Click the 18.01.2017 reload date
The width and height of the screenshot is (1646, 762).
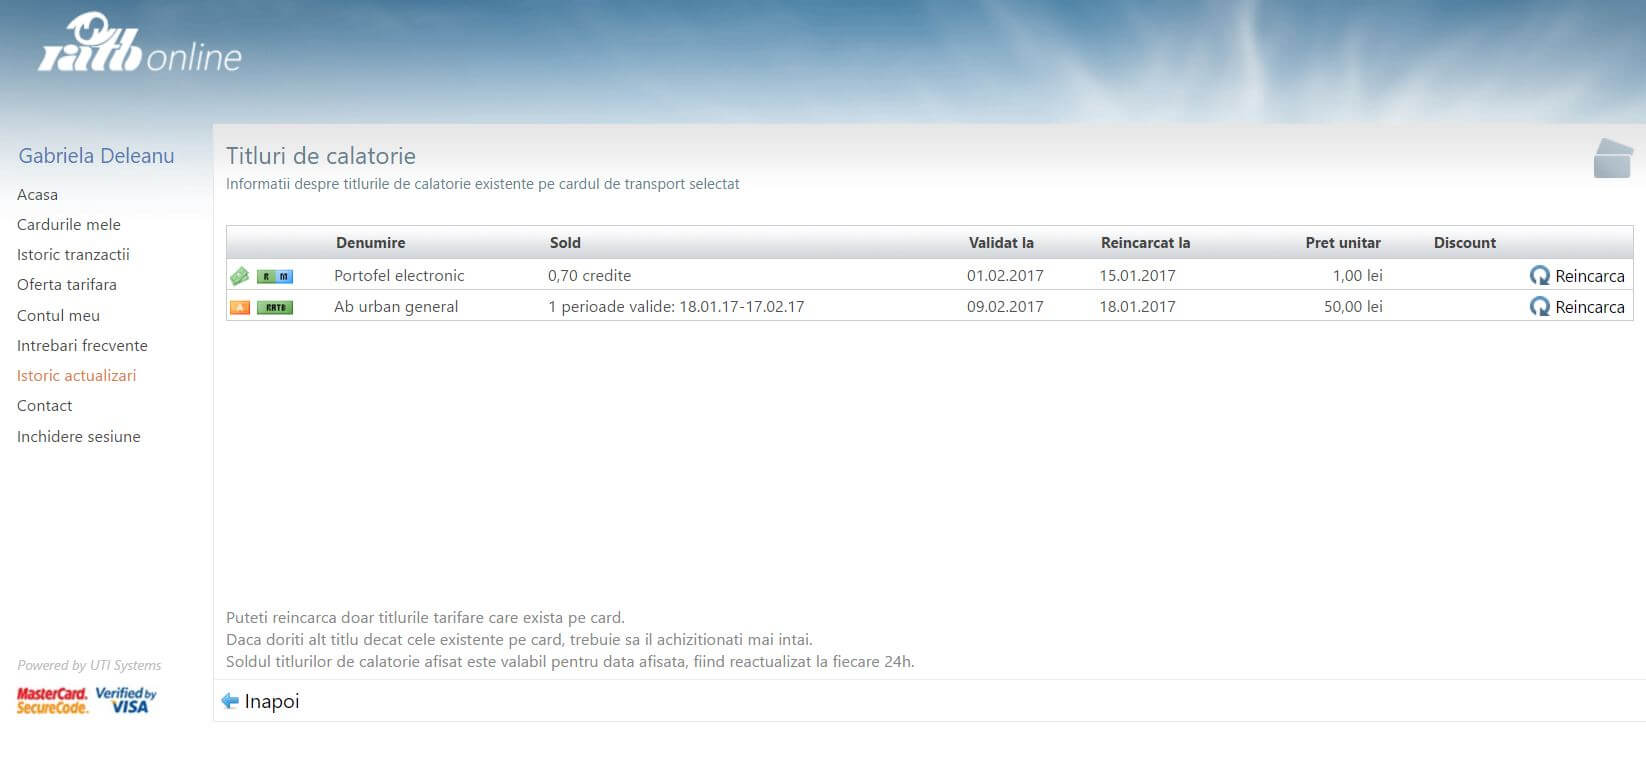pos(1137,307)
